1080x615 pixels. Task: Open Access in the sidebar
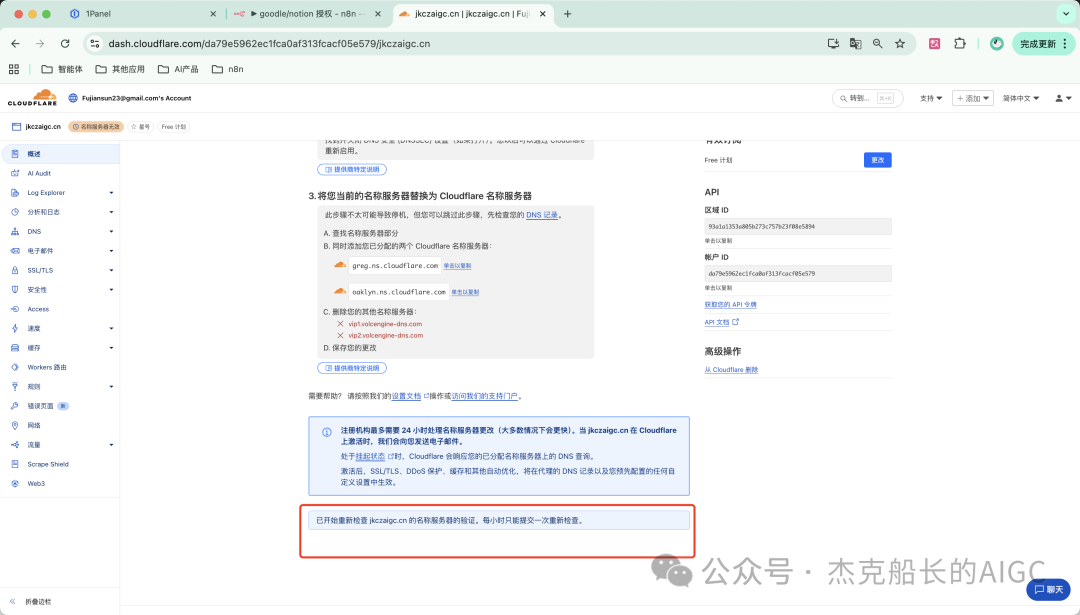[x=38, y=309]
